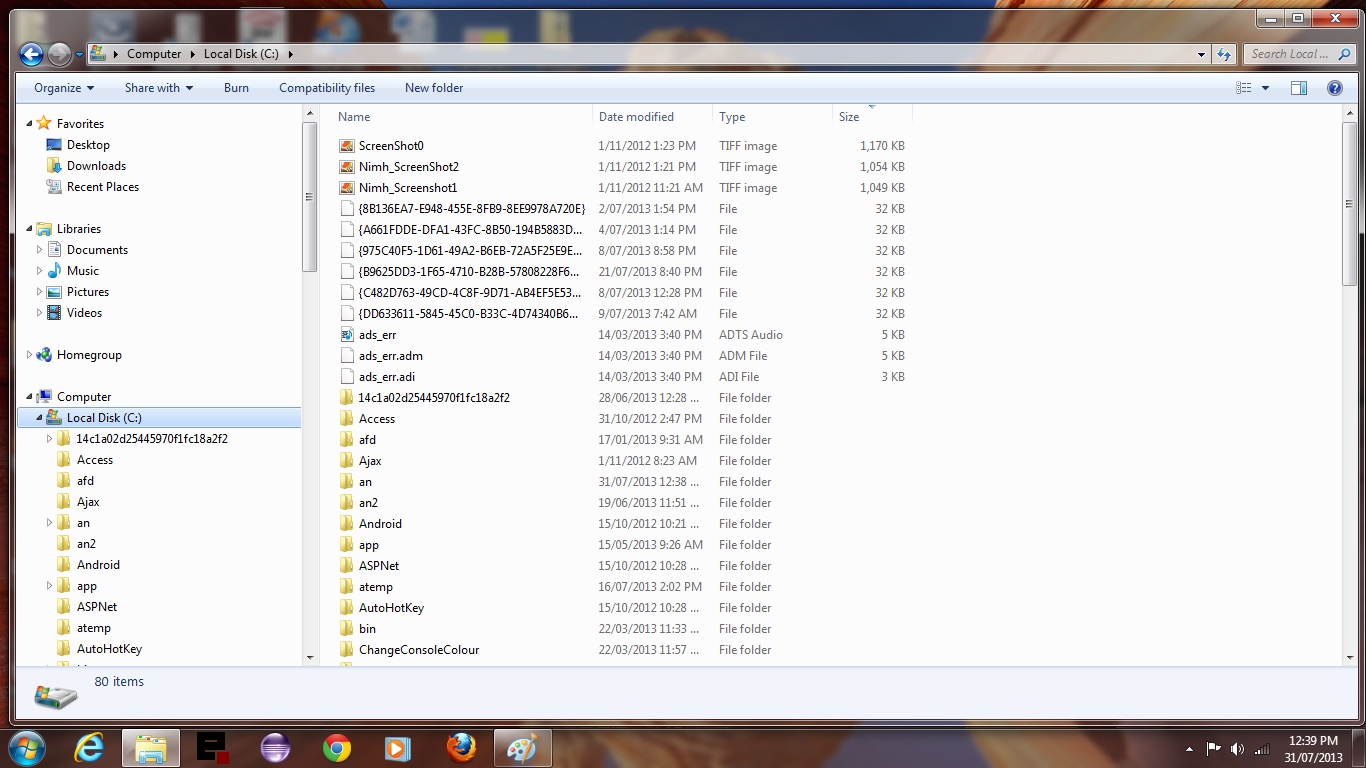Select Downloads in the Favorites list
1366x768 pixels.
click(x=96, y=166)
